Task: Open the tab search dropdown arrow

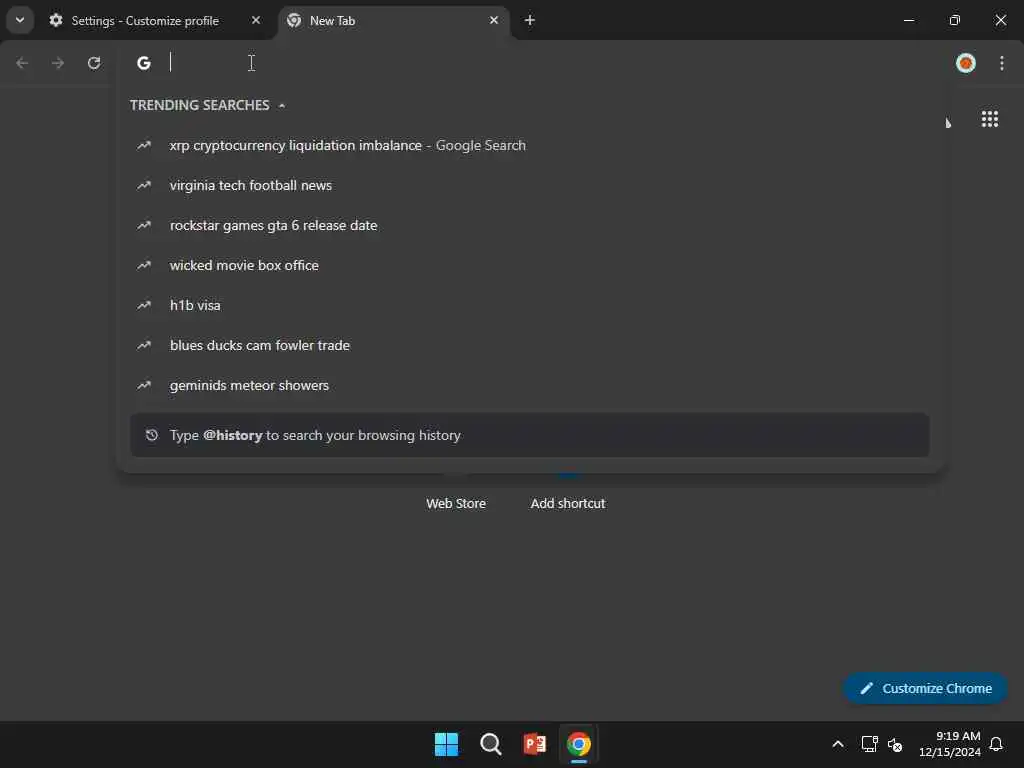Action: pyautogui.click(x=20, y=20)
